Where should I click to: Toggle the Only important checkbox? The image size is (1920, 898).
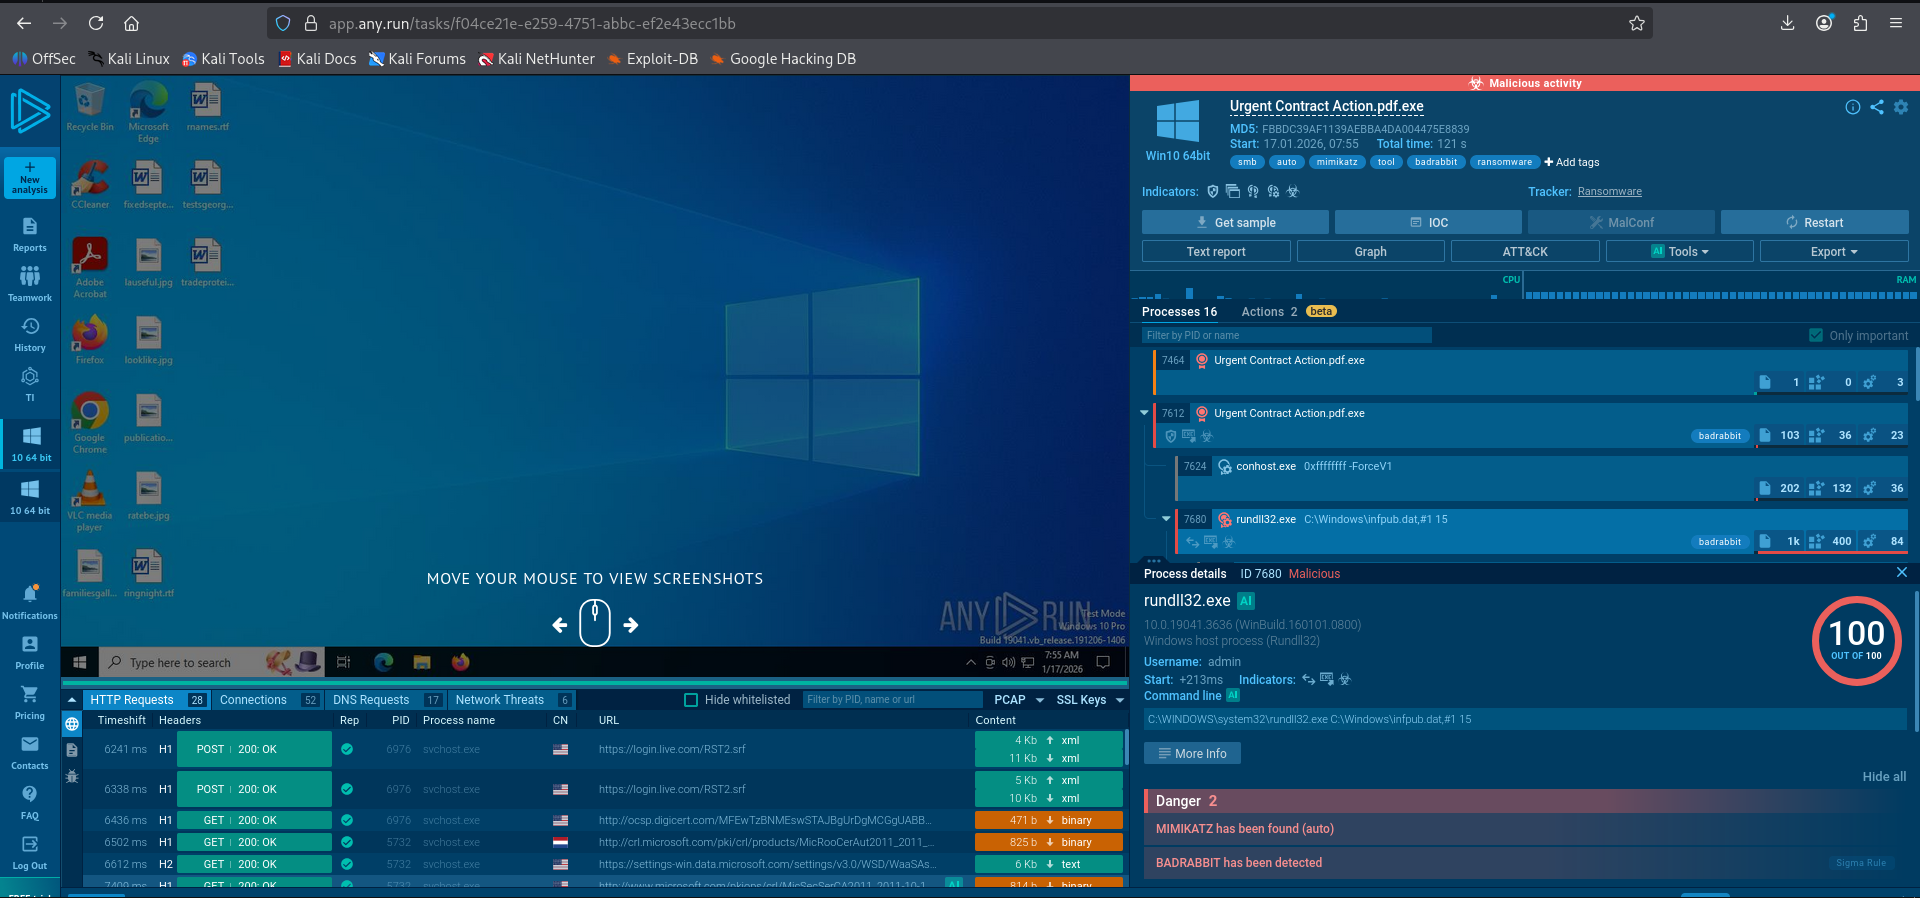point(1816,335)
